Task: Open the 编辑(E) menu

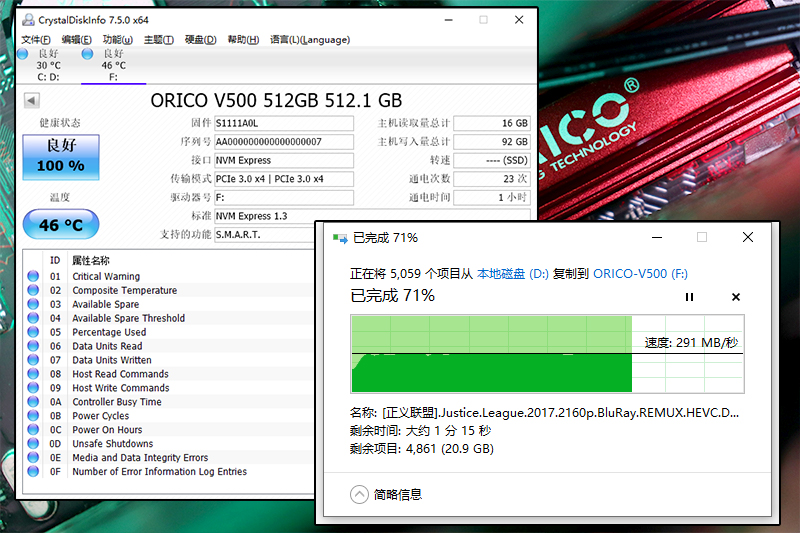Action: coord(76,40)
